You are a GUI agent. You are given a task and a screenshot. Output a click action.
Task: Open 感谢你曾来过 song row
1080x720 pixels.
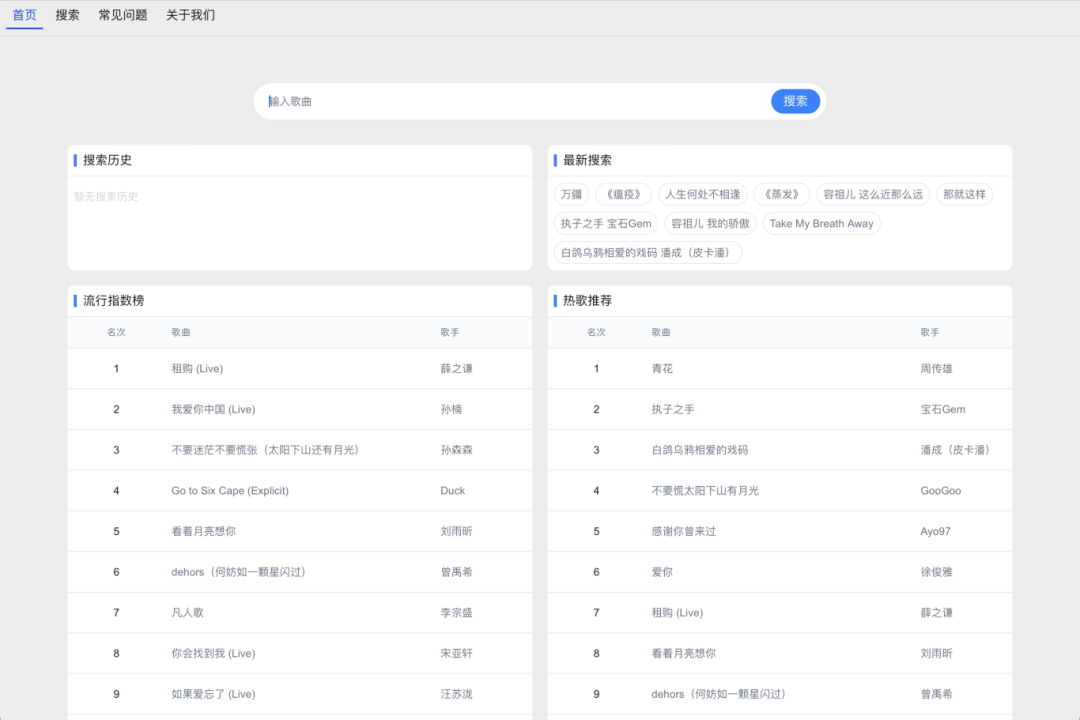click(780, 531)
